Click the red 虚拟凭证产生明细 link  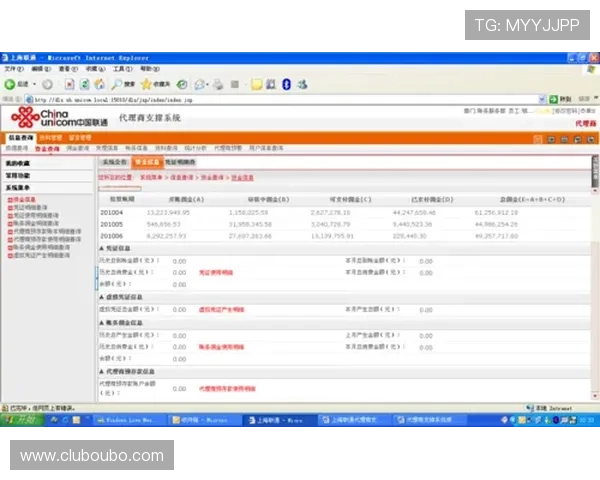pyautogui.click(x=222, y=310)
